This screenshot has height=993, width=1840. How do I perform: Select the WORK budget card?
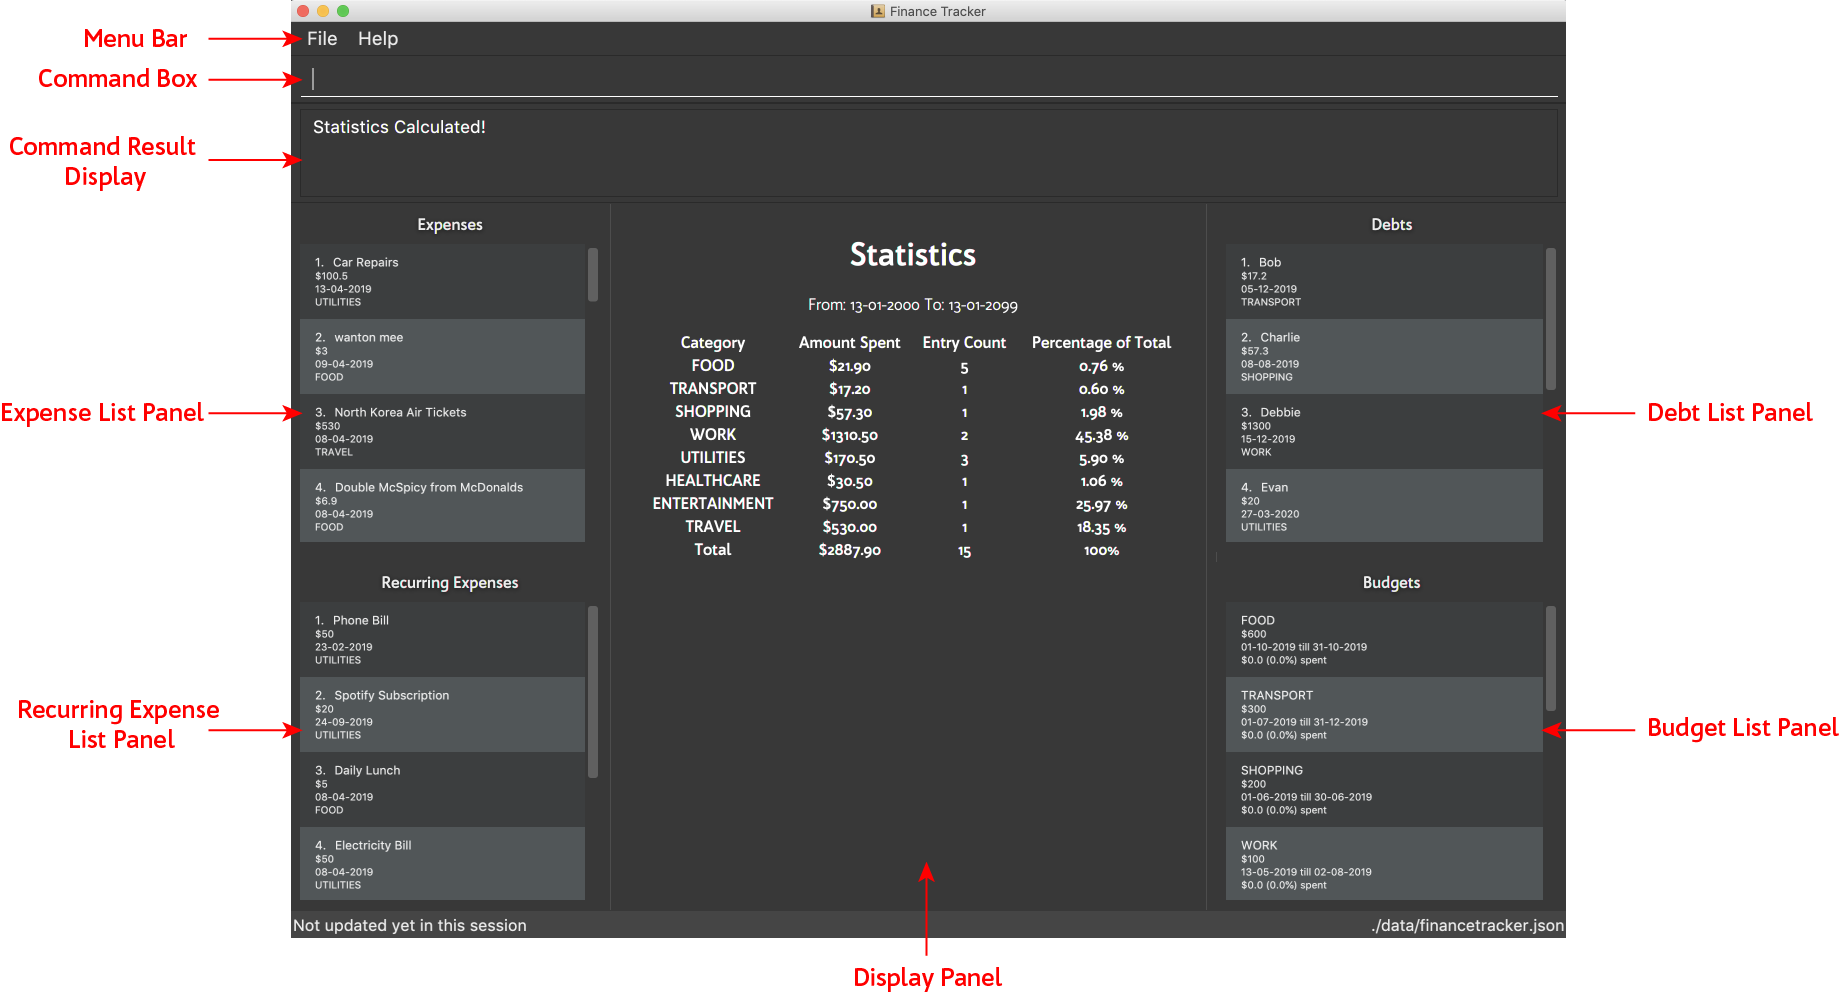pos(1384,864)
